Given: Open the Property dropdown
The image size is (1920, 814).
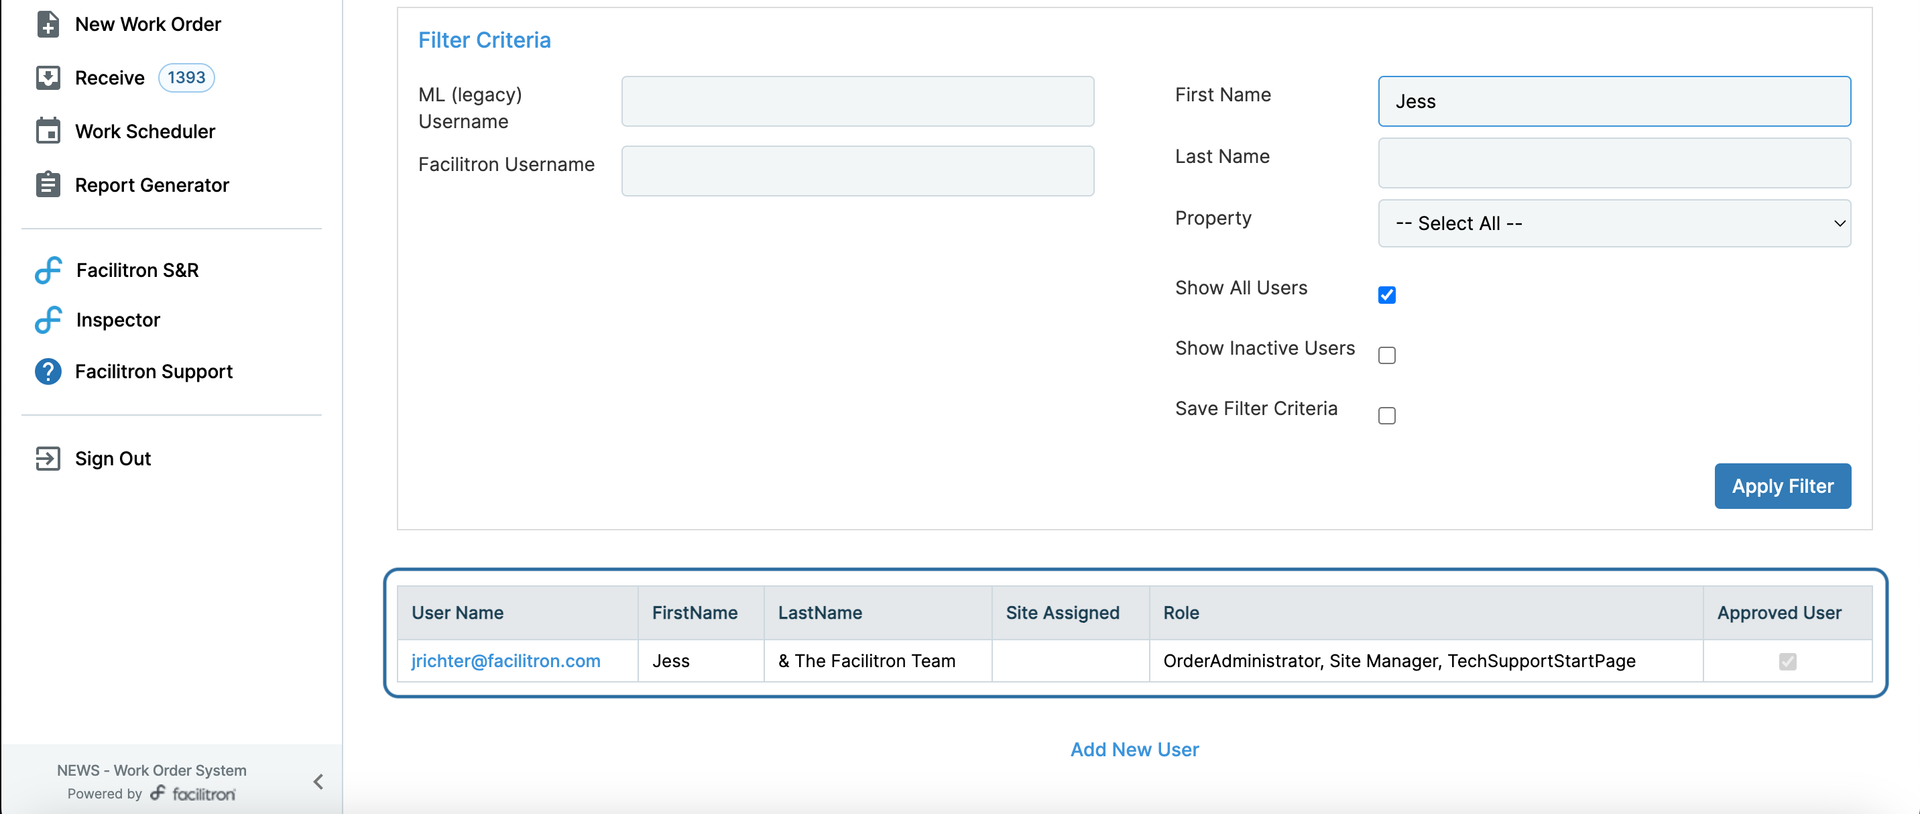Looking at the screenshot, I should coord(1614,223).
